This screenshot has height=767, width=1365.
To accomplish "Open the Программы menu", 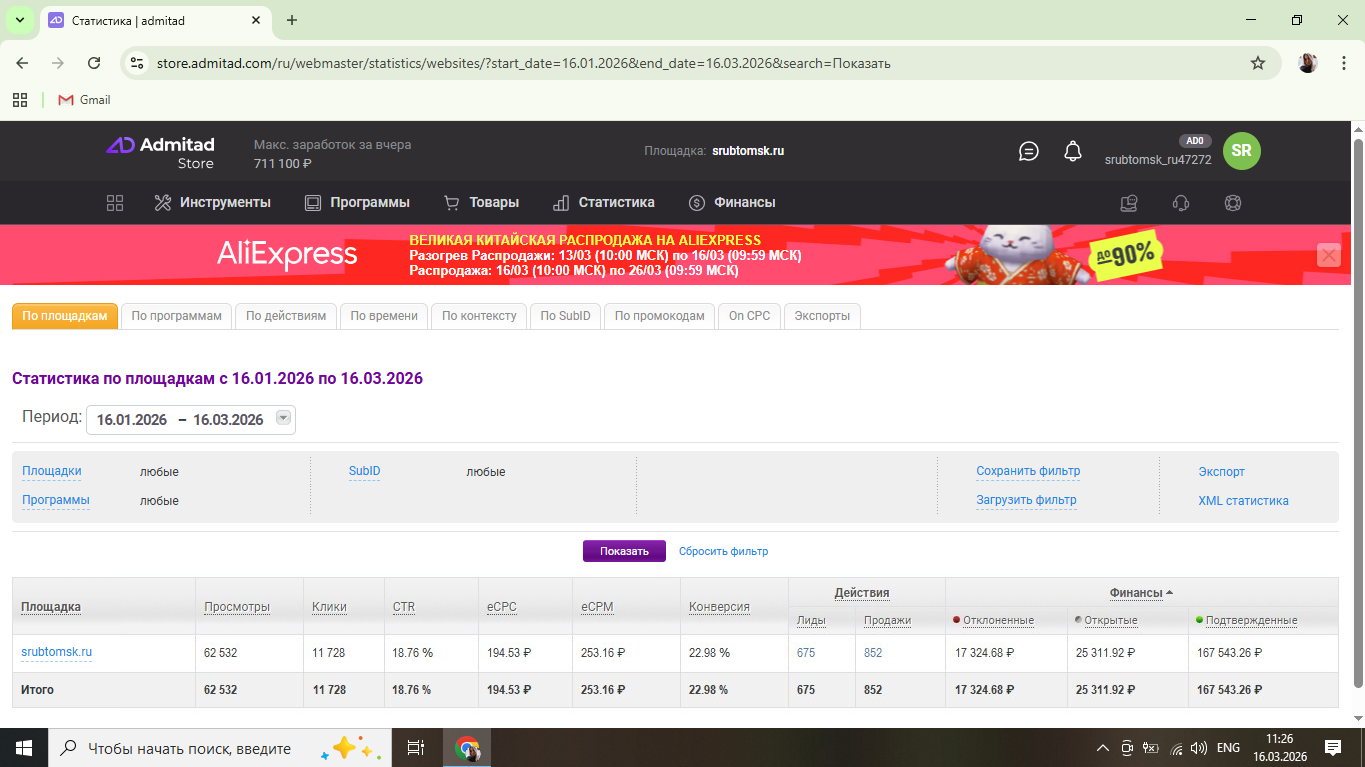I will coord(357,203).
